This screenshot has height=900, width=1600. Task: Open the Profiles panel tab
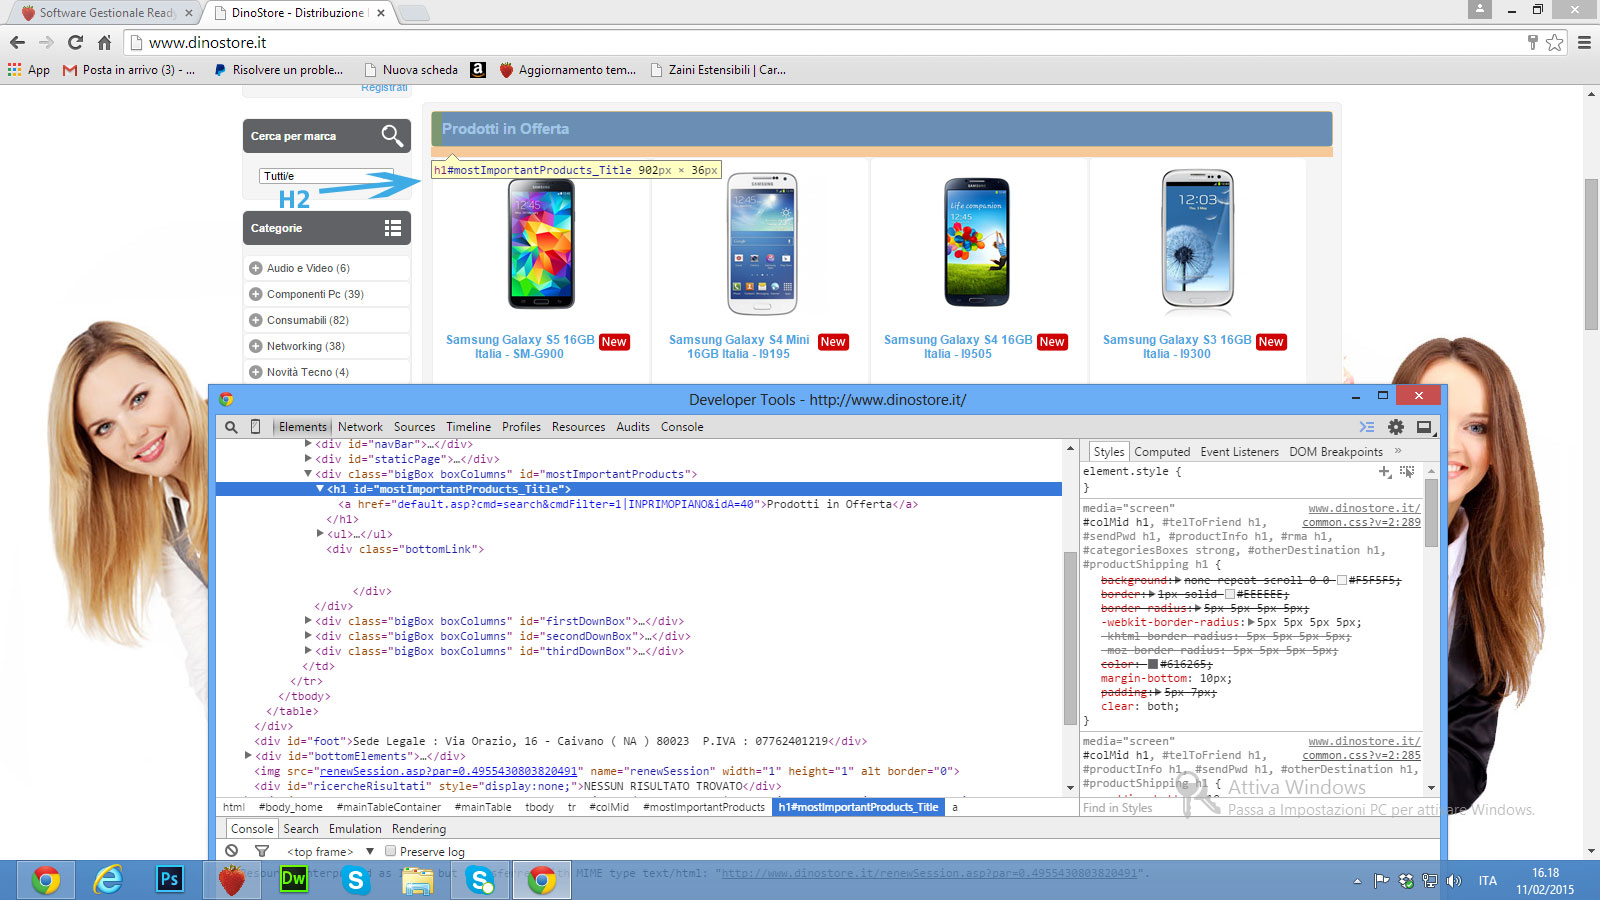tap(521, 427)
